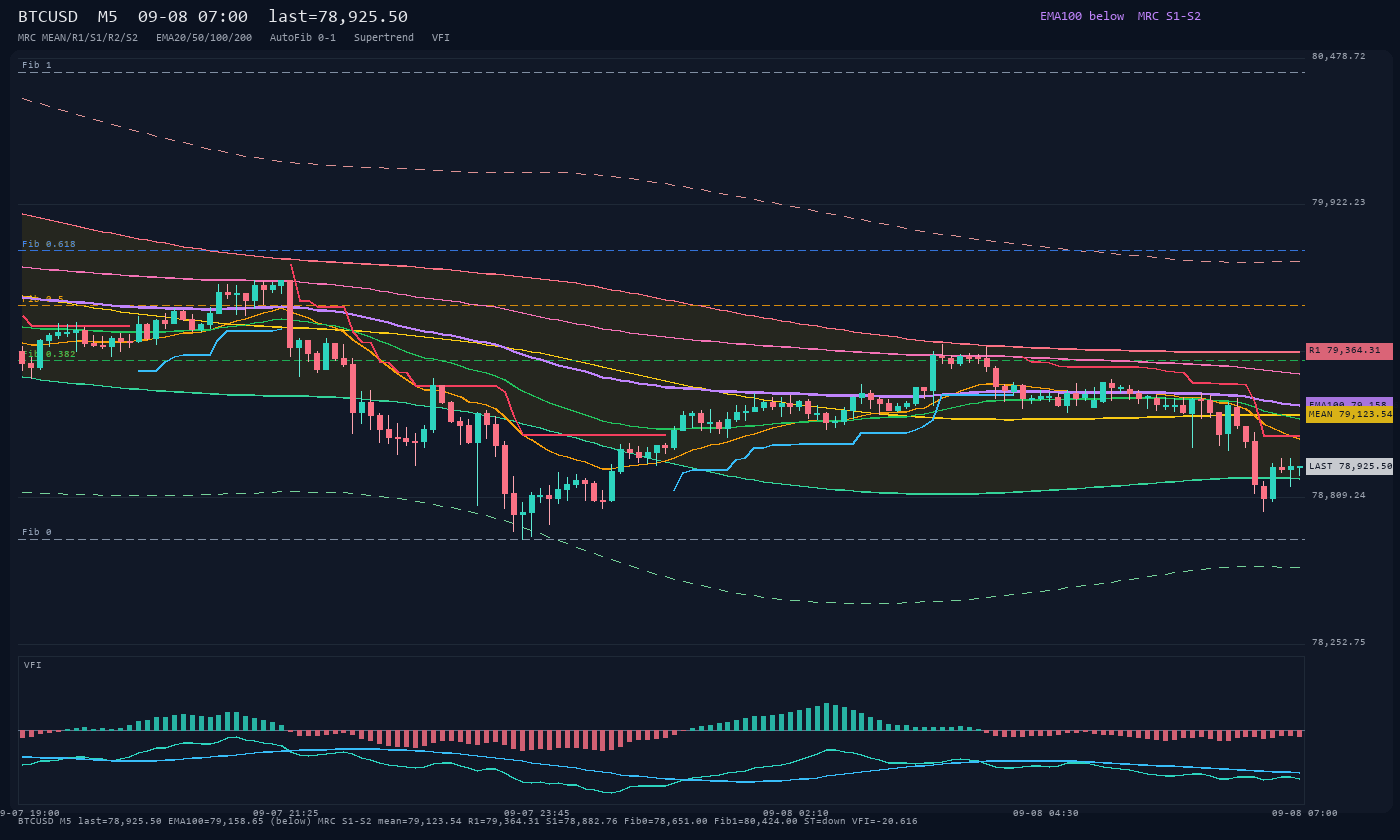
Task: Click the "79,922.23" price axis label
Action: coord(1338,202)
